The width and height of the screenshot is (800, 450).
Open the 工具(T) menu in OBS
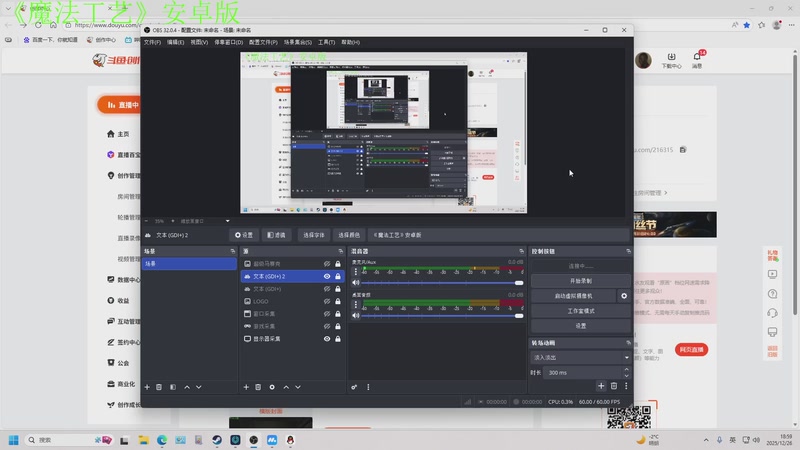(x=327, y=42)
